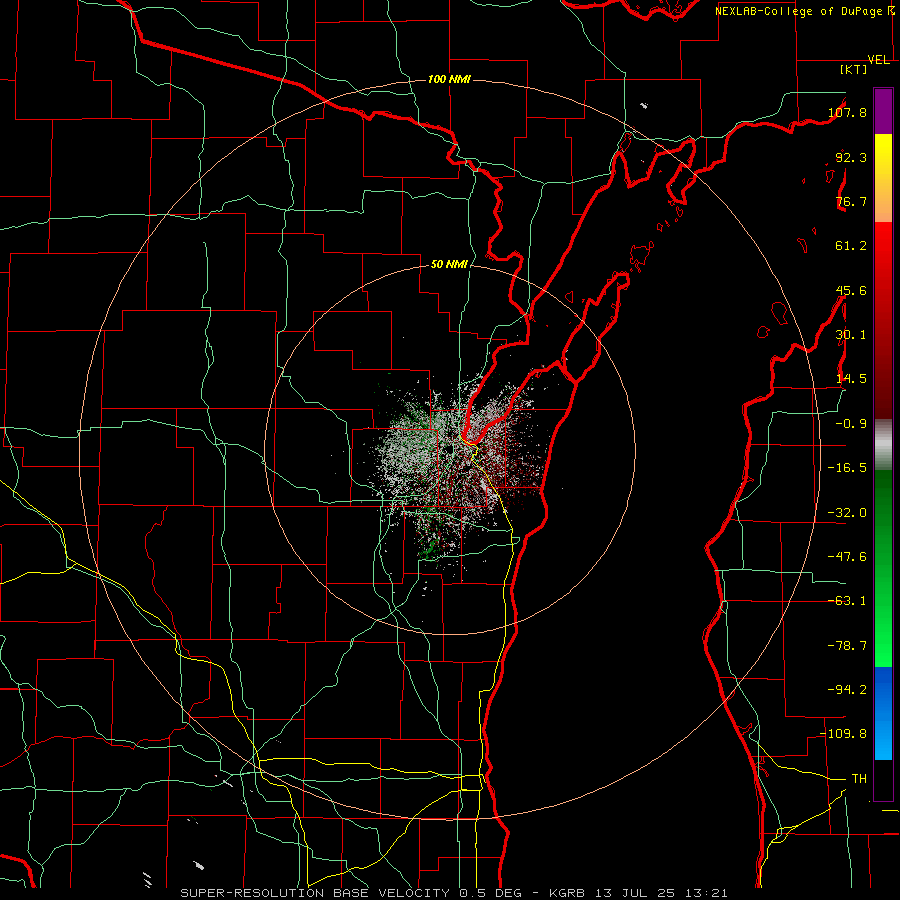Click the KGRB 13 JUL 25 13:21 timestamp
The image size is (900, 900).
click(639, 893)
